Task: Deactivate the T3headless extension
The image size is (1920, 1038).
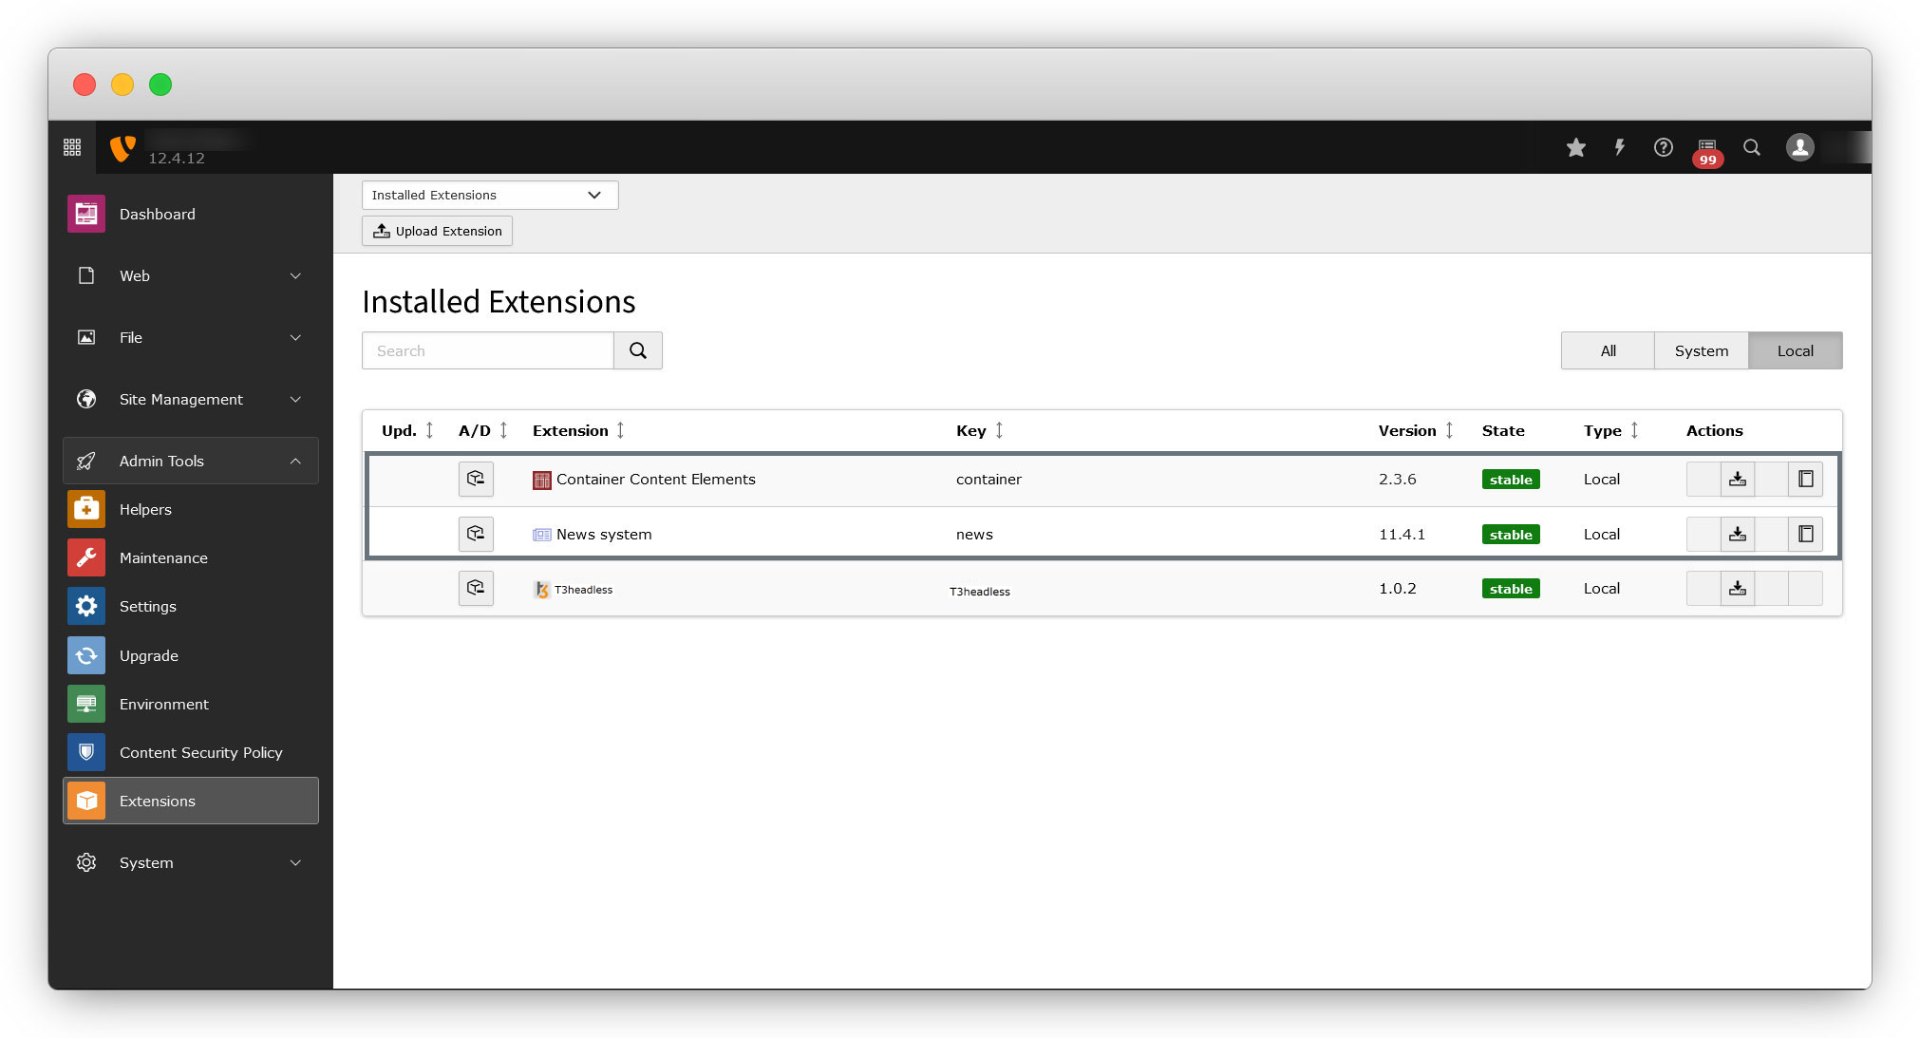Action: [x=476, y=588]
